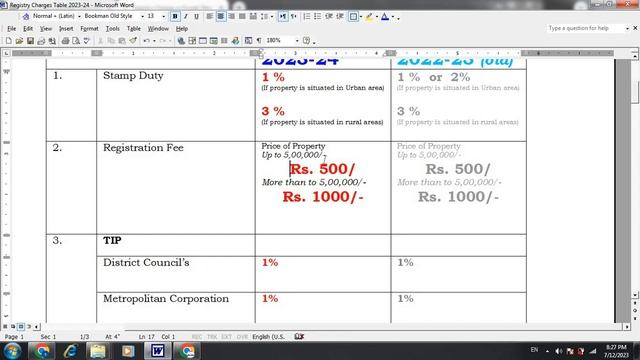Open Tables and Borders toolbar
Viewport: 640px width, 360px height.
[x=192, y=40]
